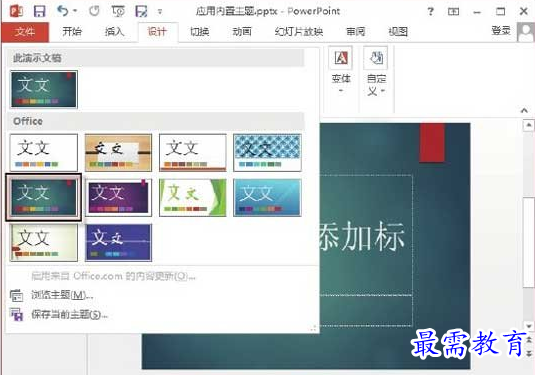Apply the dark teal highlighted theme
Image resolution: width=535 pixels, height=375 pixels.
coord(44,198)
